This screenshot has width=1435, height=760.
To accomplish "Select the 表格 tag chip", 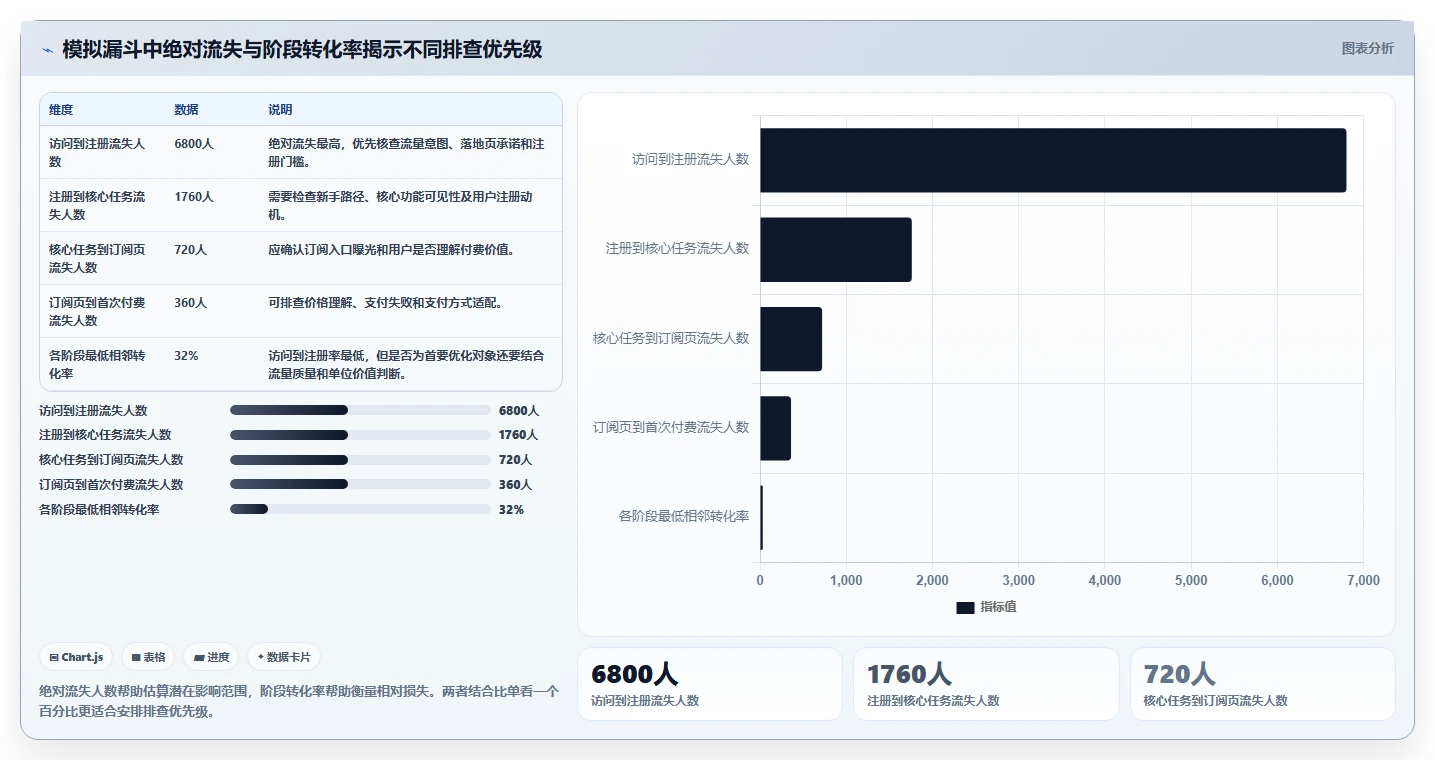I will (148, 657).
